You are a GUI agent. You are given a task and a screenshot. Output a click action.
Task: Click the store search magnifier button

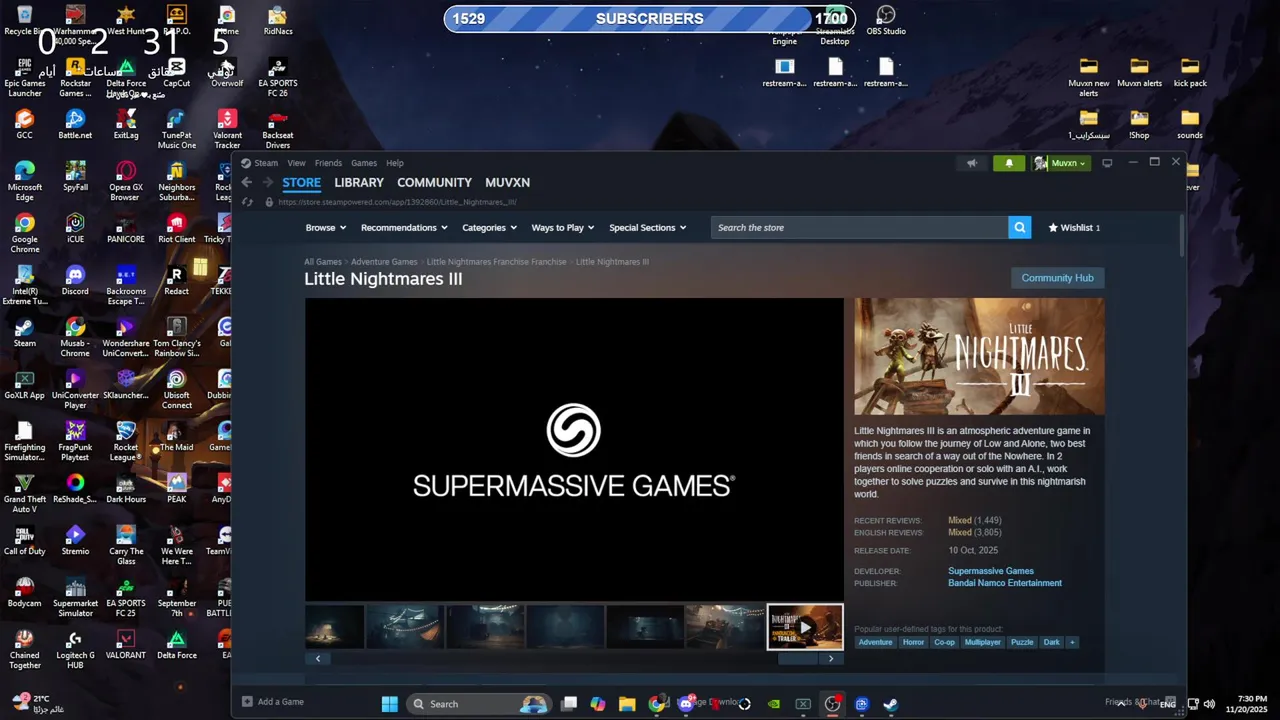pos(1020,227)
